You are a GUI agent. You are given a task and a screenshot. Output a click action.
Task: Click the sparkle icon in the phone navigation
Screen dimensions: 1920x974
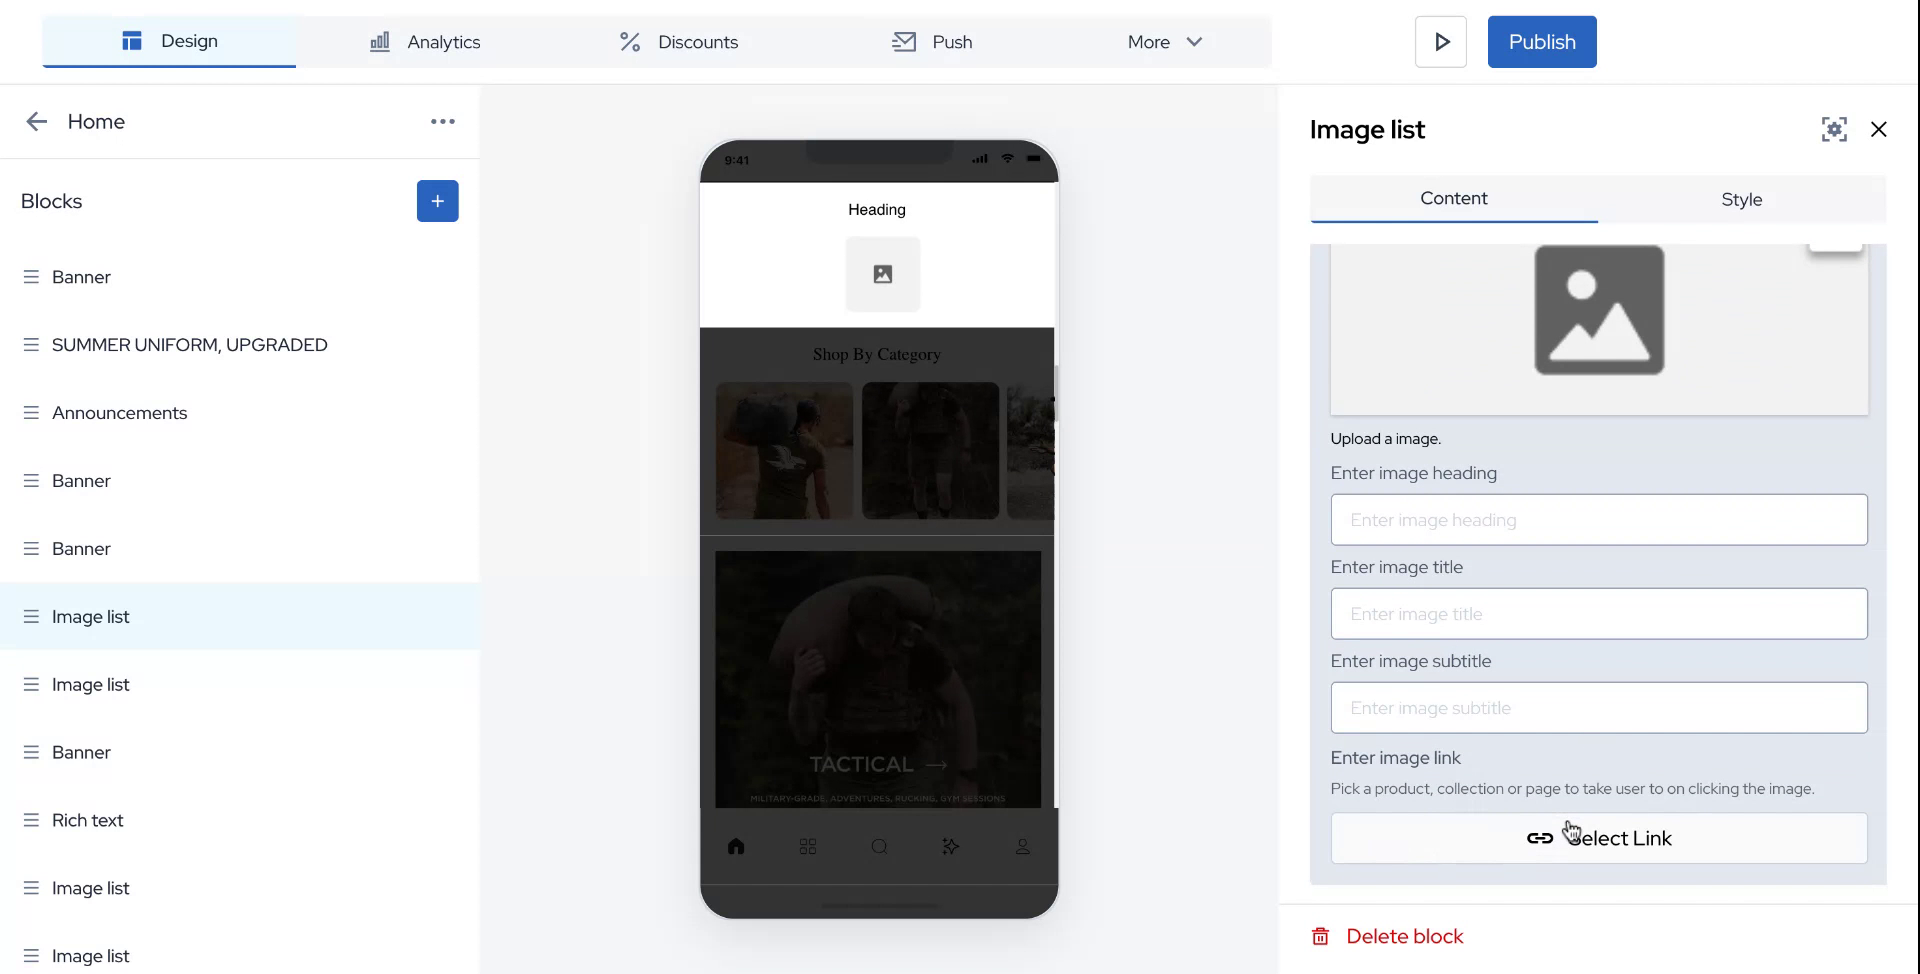[950, 845]
